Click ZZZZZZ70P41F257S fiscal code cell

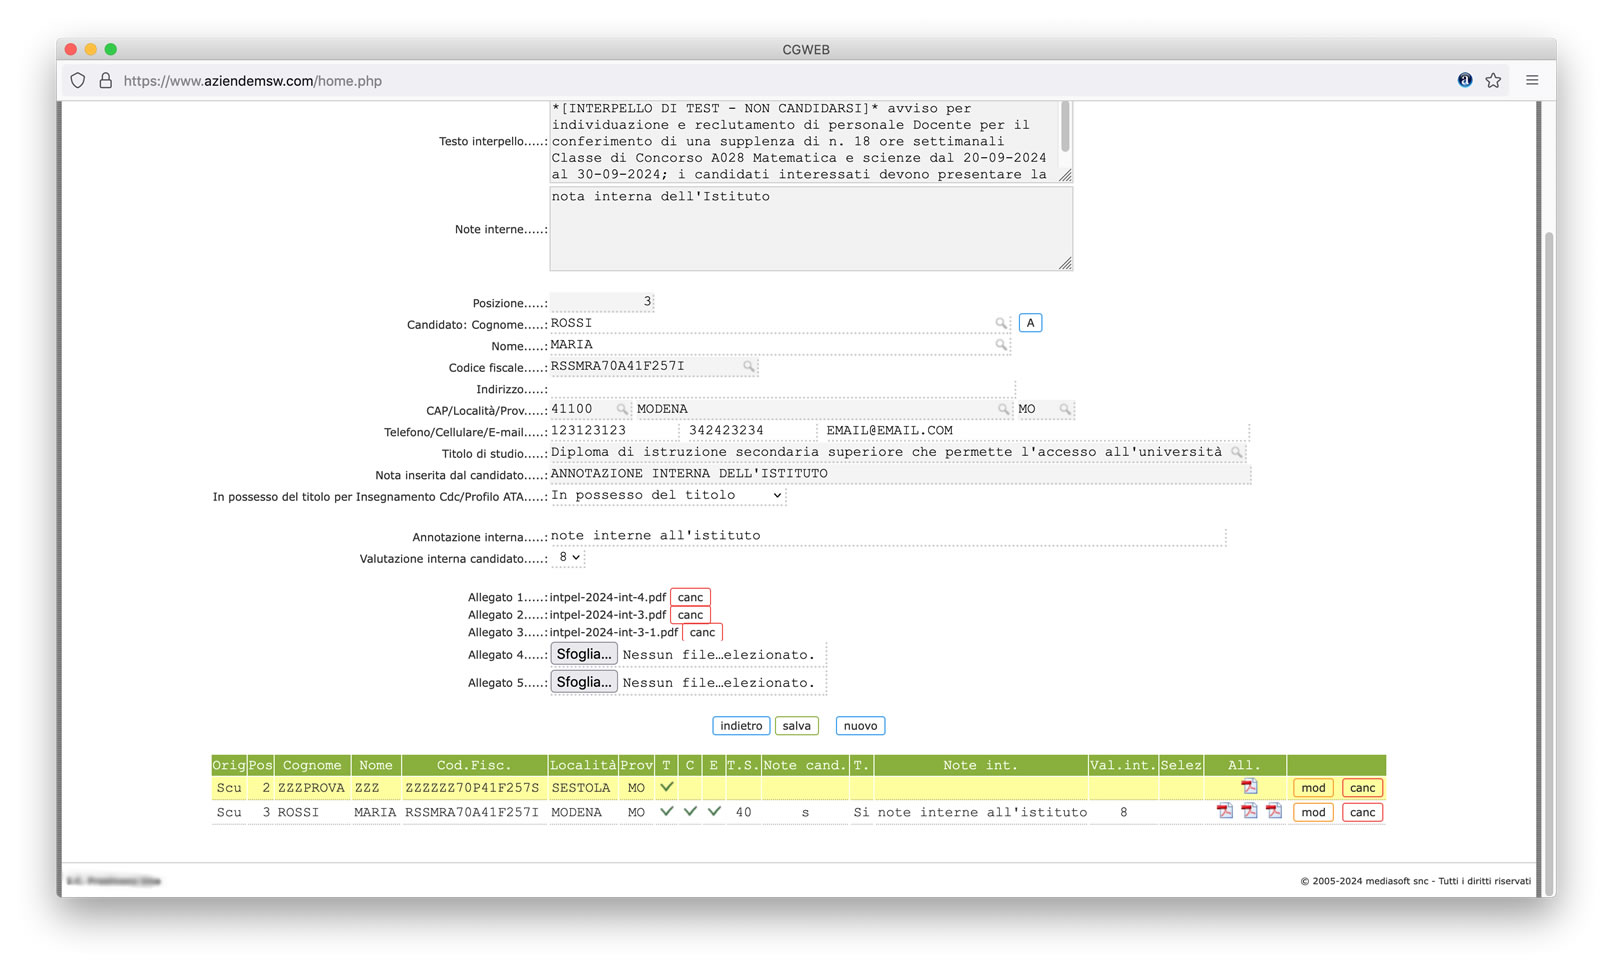click(472, 788)
